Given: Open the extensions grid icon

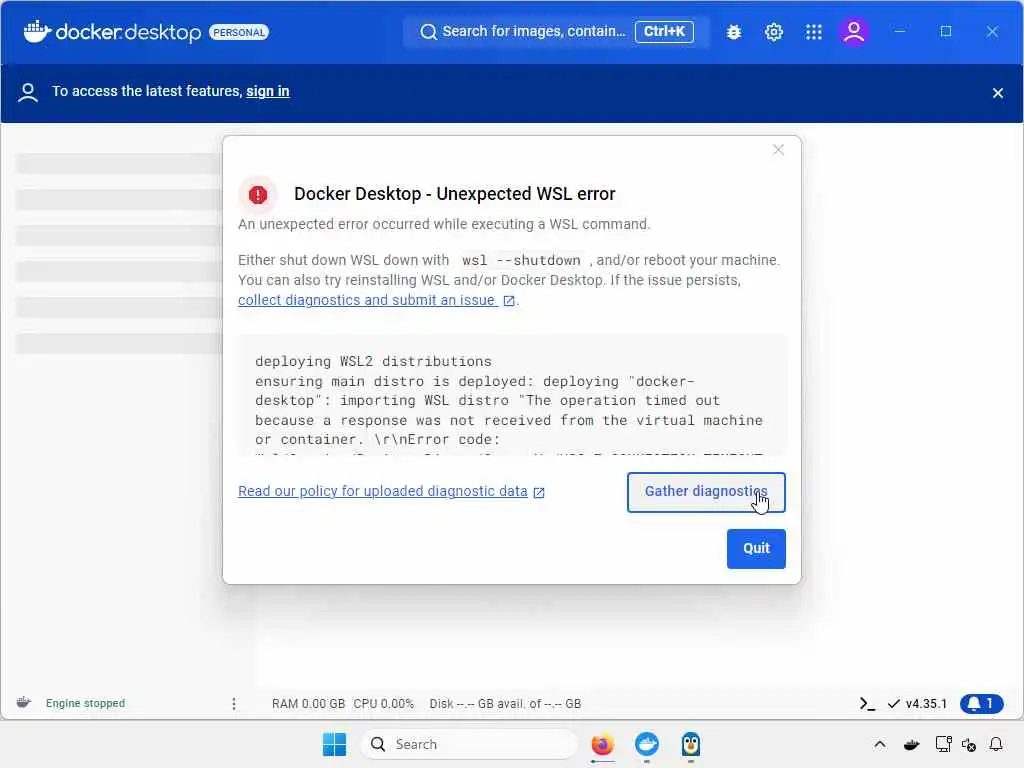Looking at the screenshot, I should [814, 32].
